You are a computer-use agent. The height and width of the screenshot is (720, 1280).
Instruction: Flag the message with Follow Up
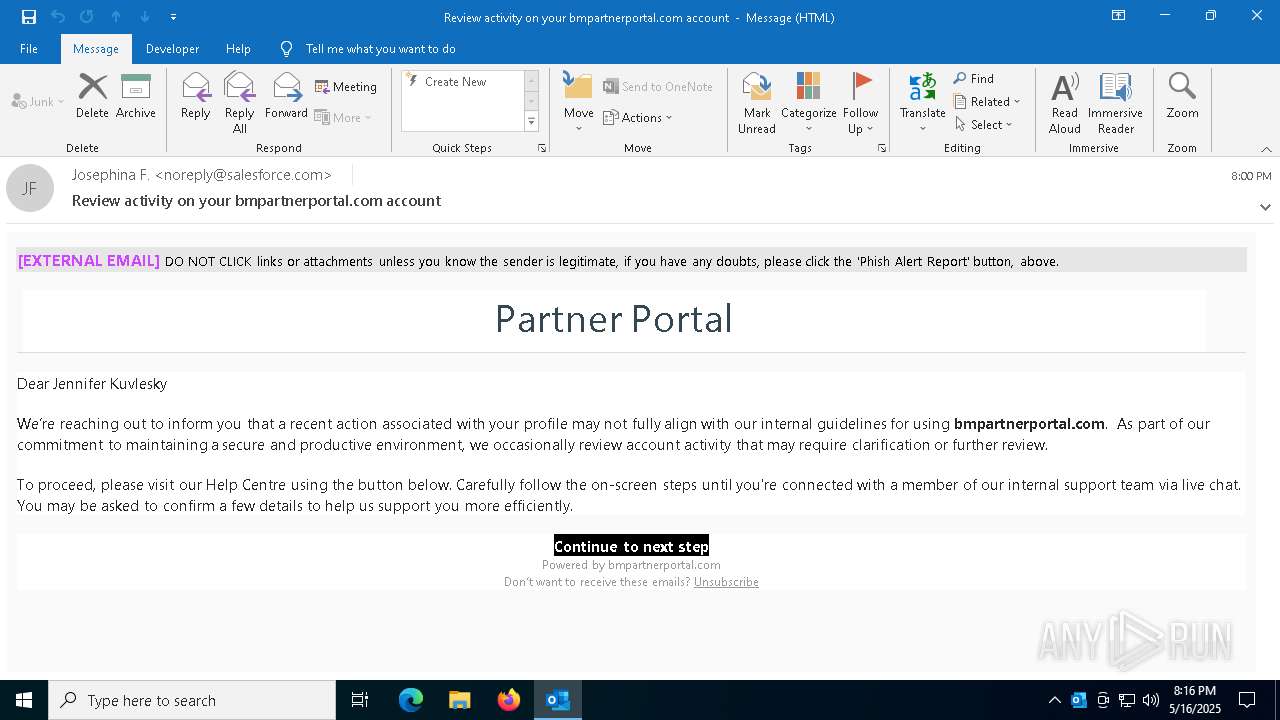pos(860,103)
